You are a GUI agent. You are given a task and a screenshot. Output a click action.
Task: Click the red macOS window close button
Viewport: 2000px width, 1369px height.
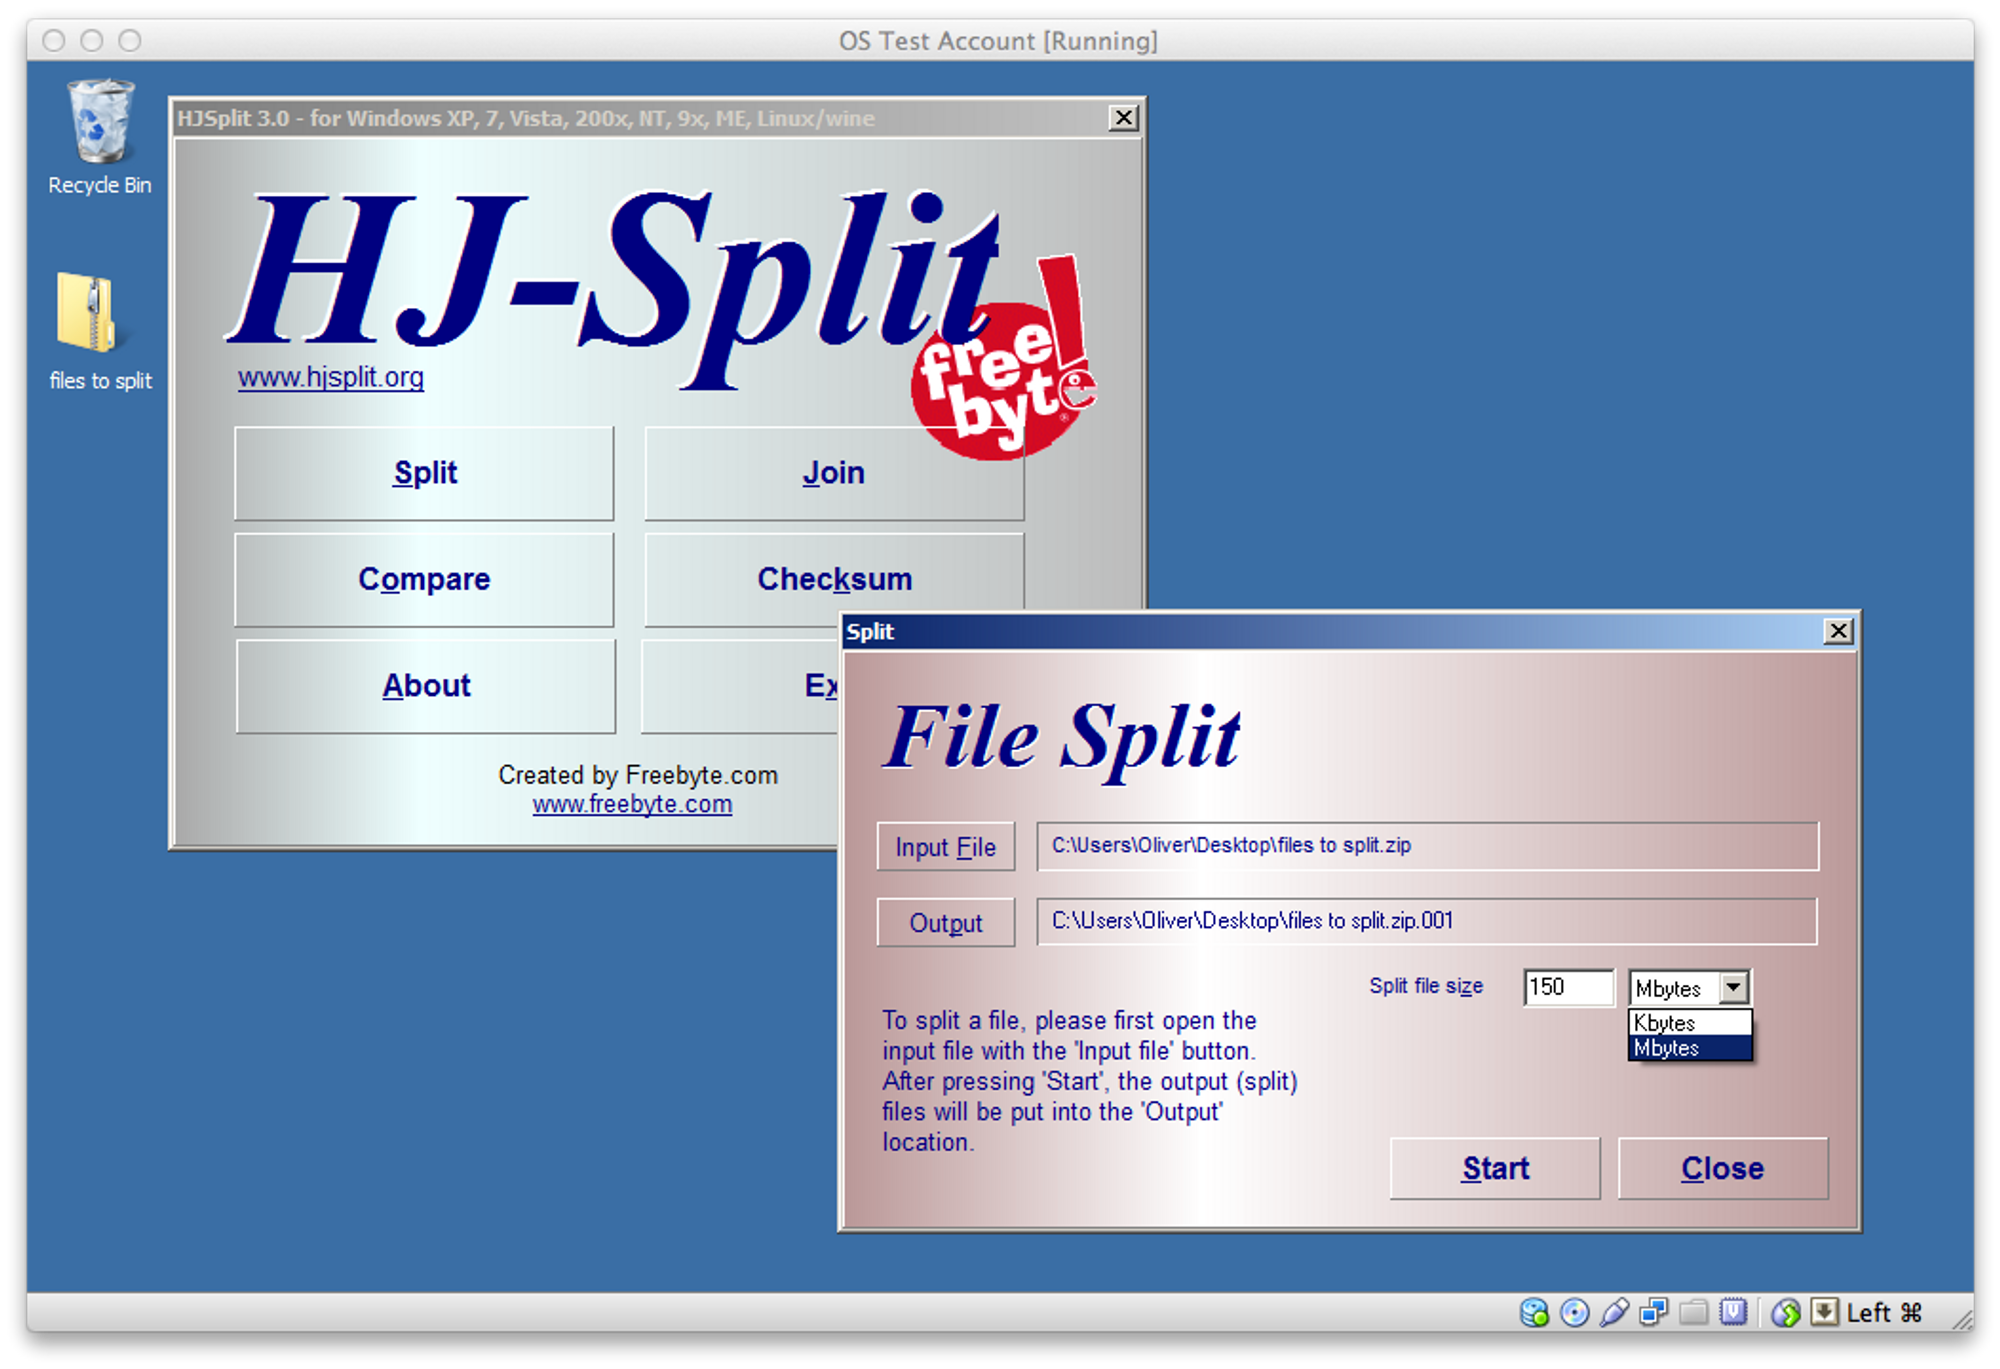54,40
